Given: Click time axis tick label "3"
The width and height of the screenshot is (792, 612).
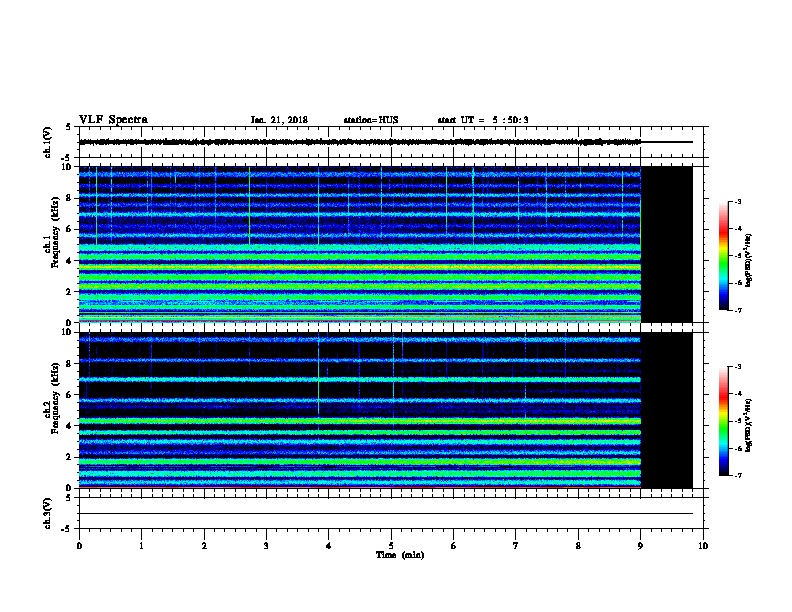Looking at the screenshot, I should click(266, 546).
